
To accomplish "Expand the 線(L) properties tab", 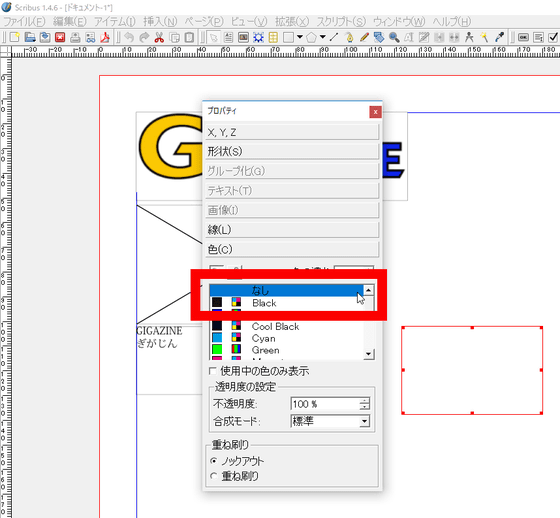I will coord(292,229).
